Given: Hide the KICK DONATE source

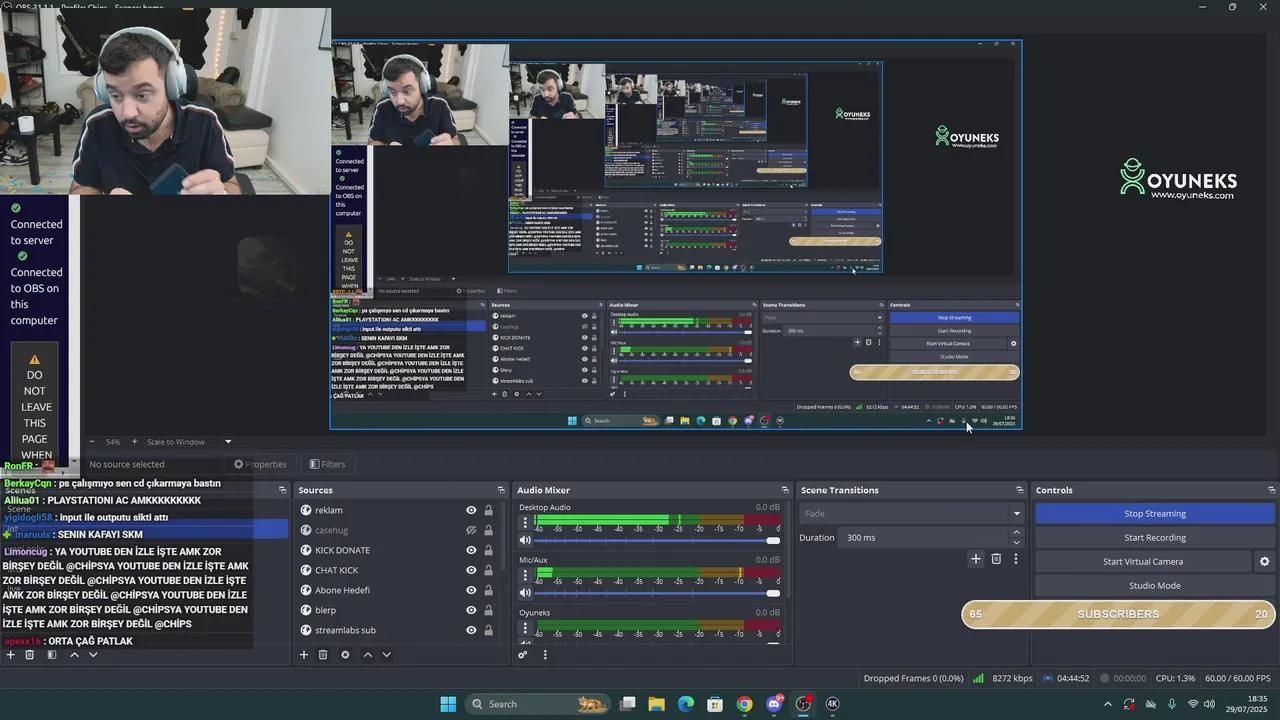Looking at the screenshot, I should tap(471, 550).
